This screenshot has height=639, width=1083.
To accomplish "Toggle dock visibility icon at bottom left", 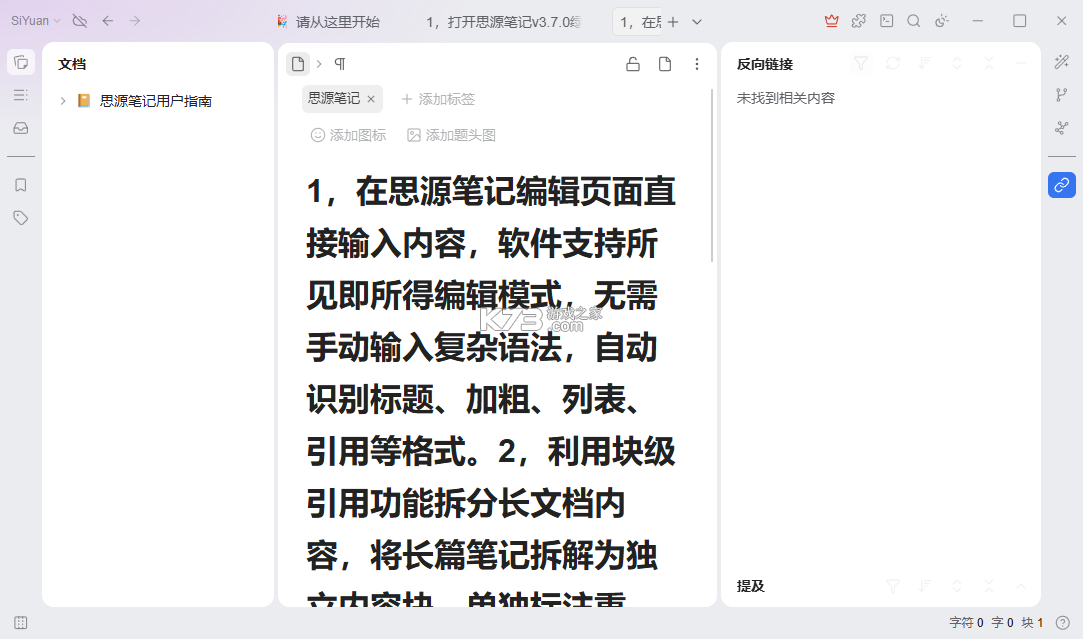I will coord(21,622).
